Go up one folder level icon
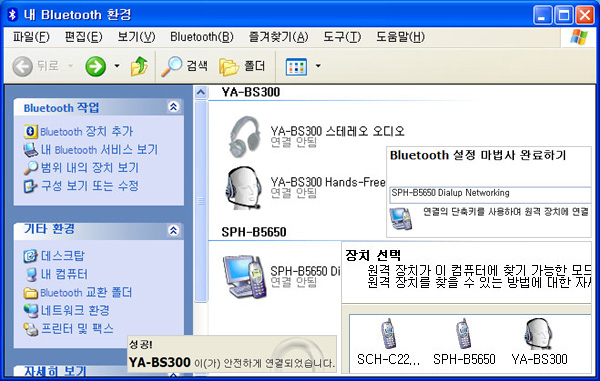Viewport: 600px width, 381px height. point(139,66)
